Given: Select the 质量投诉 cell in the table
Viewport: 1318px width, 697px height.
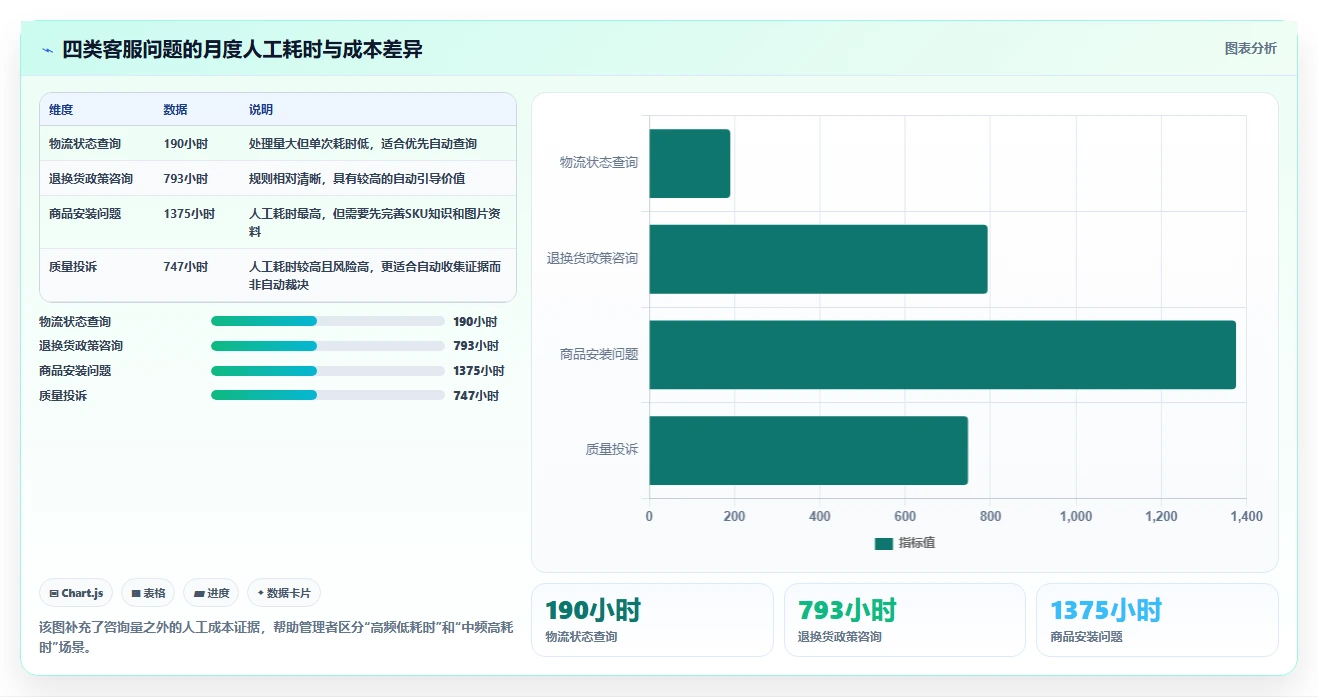Looking at the screenshot, I should pos(73,267).
